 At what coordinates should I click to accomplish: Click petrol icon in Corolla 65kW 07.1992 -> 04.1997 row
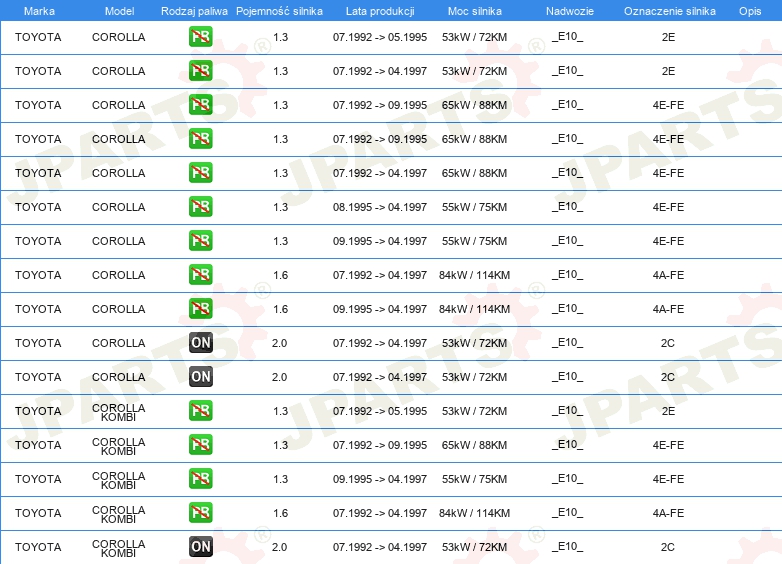click(x=200, y=173)
